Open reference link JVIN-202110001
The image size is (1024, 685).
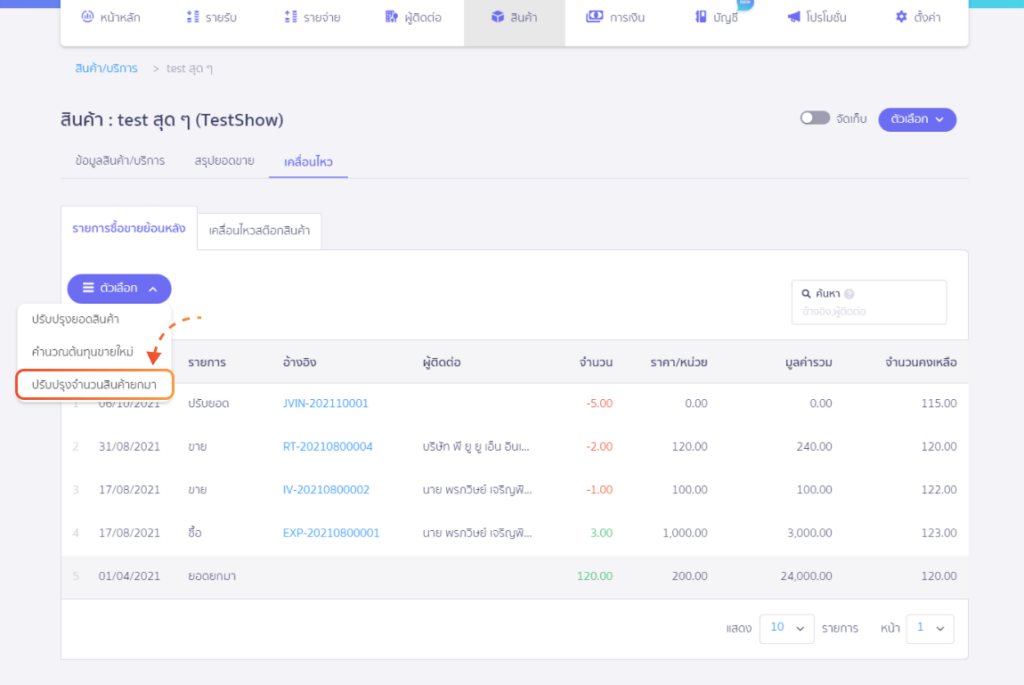325,403
